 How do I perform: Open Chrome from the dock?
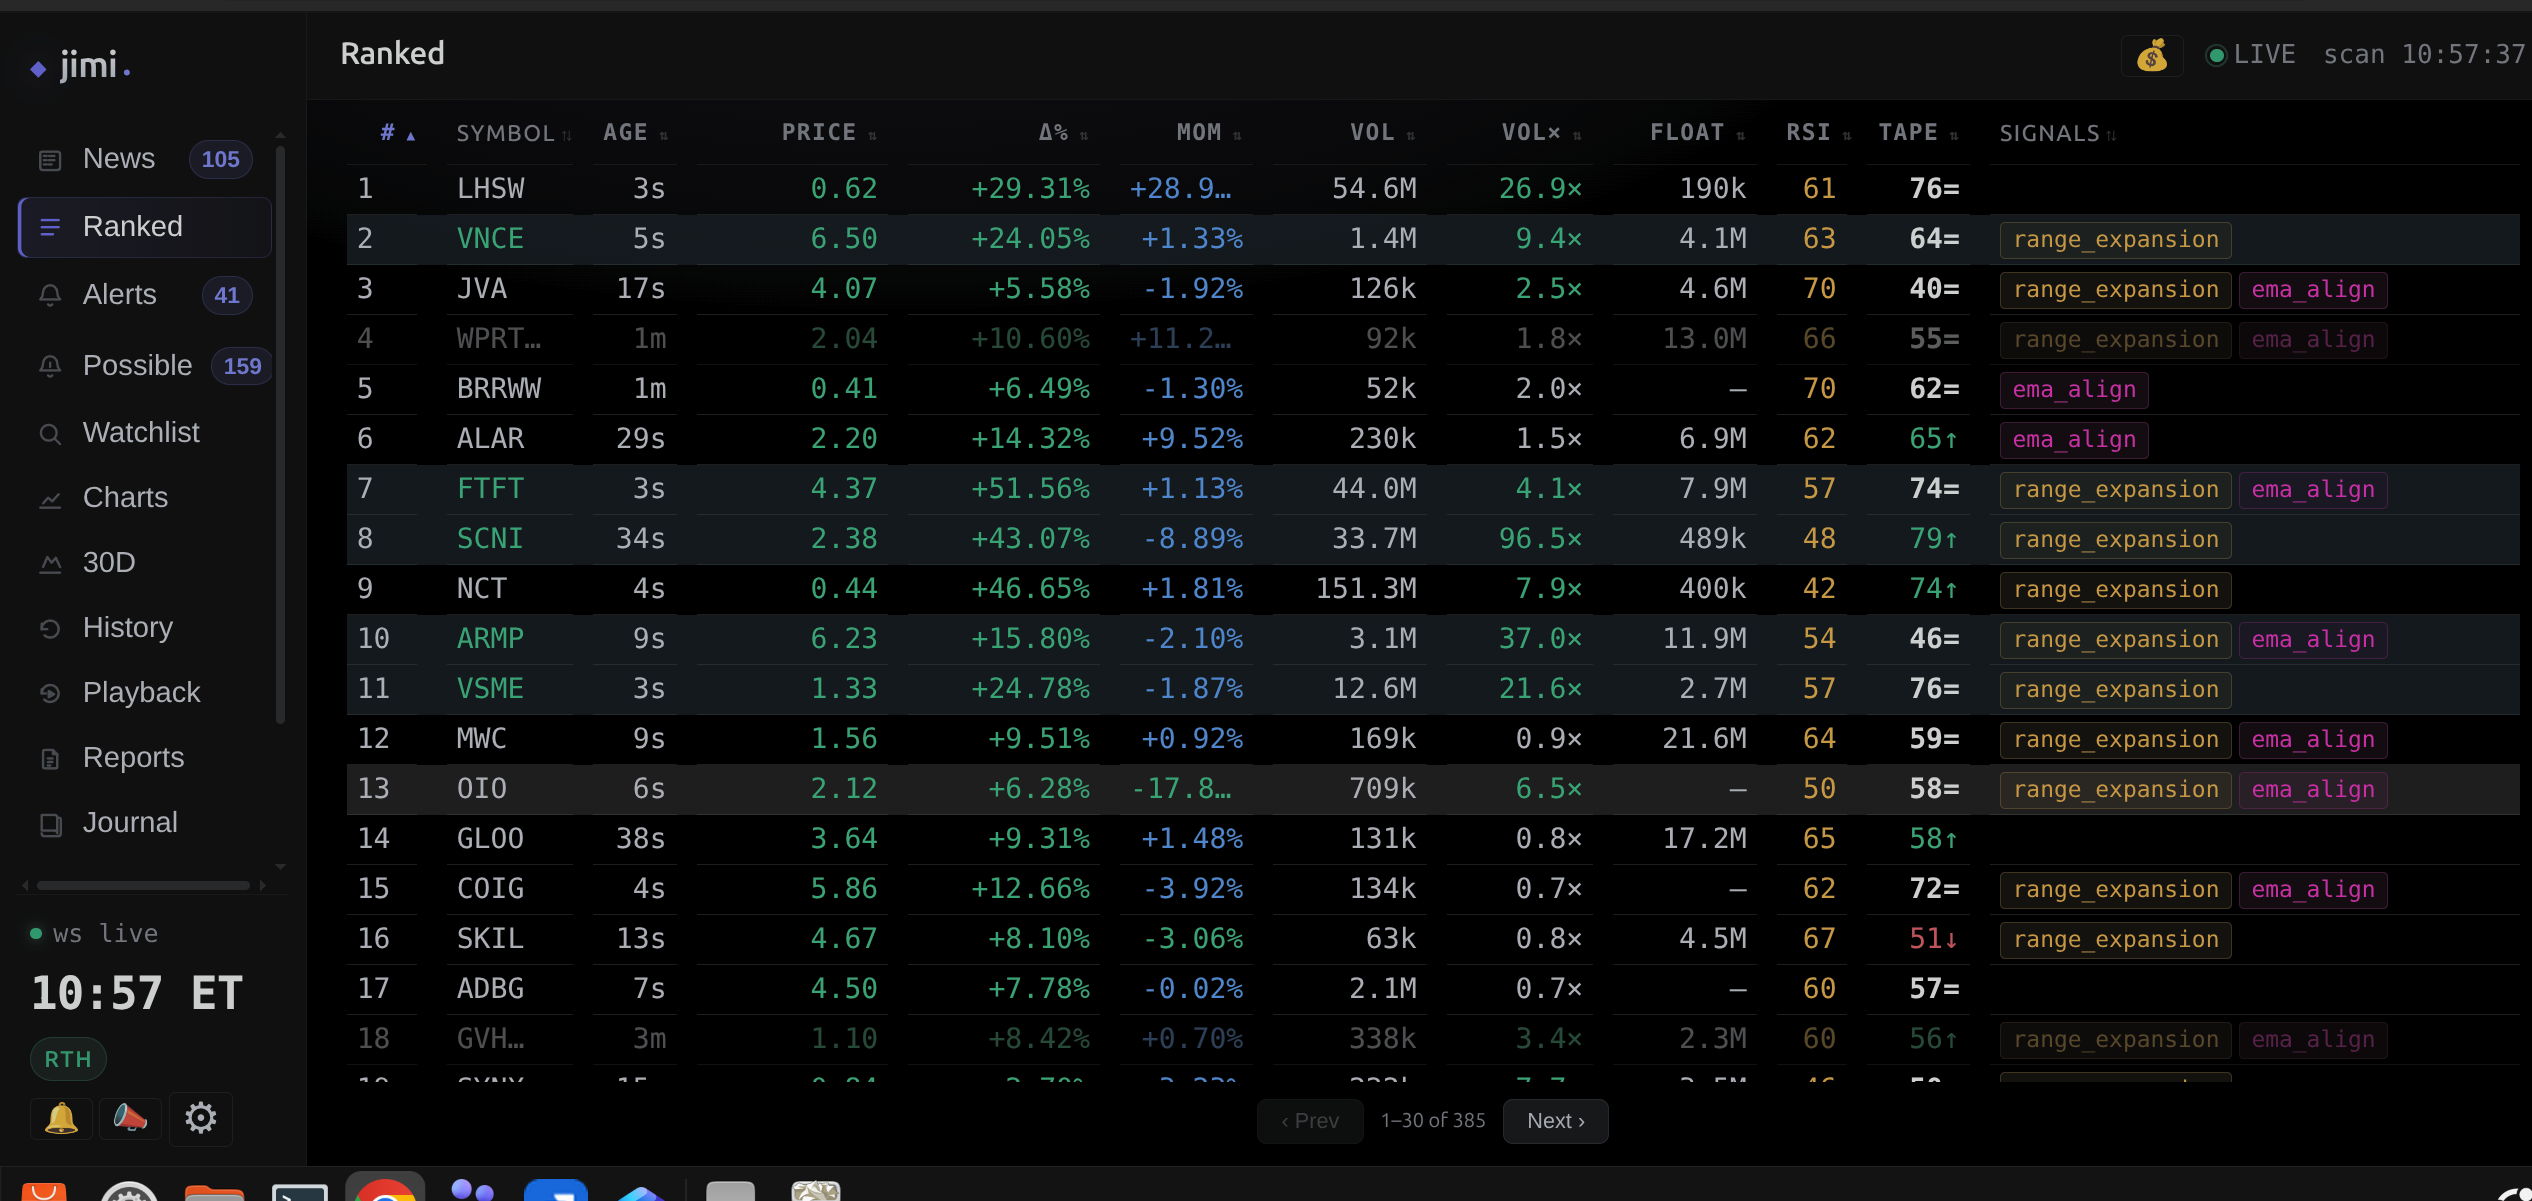[385, 1188]
